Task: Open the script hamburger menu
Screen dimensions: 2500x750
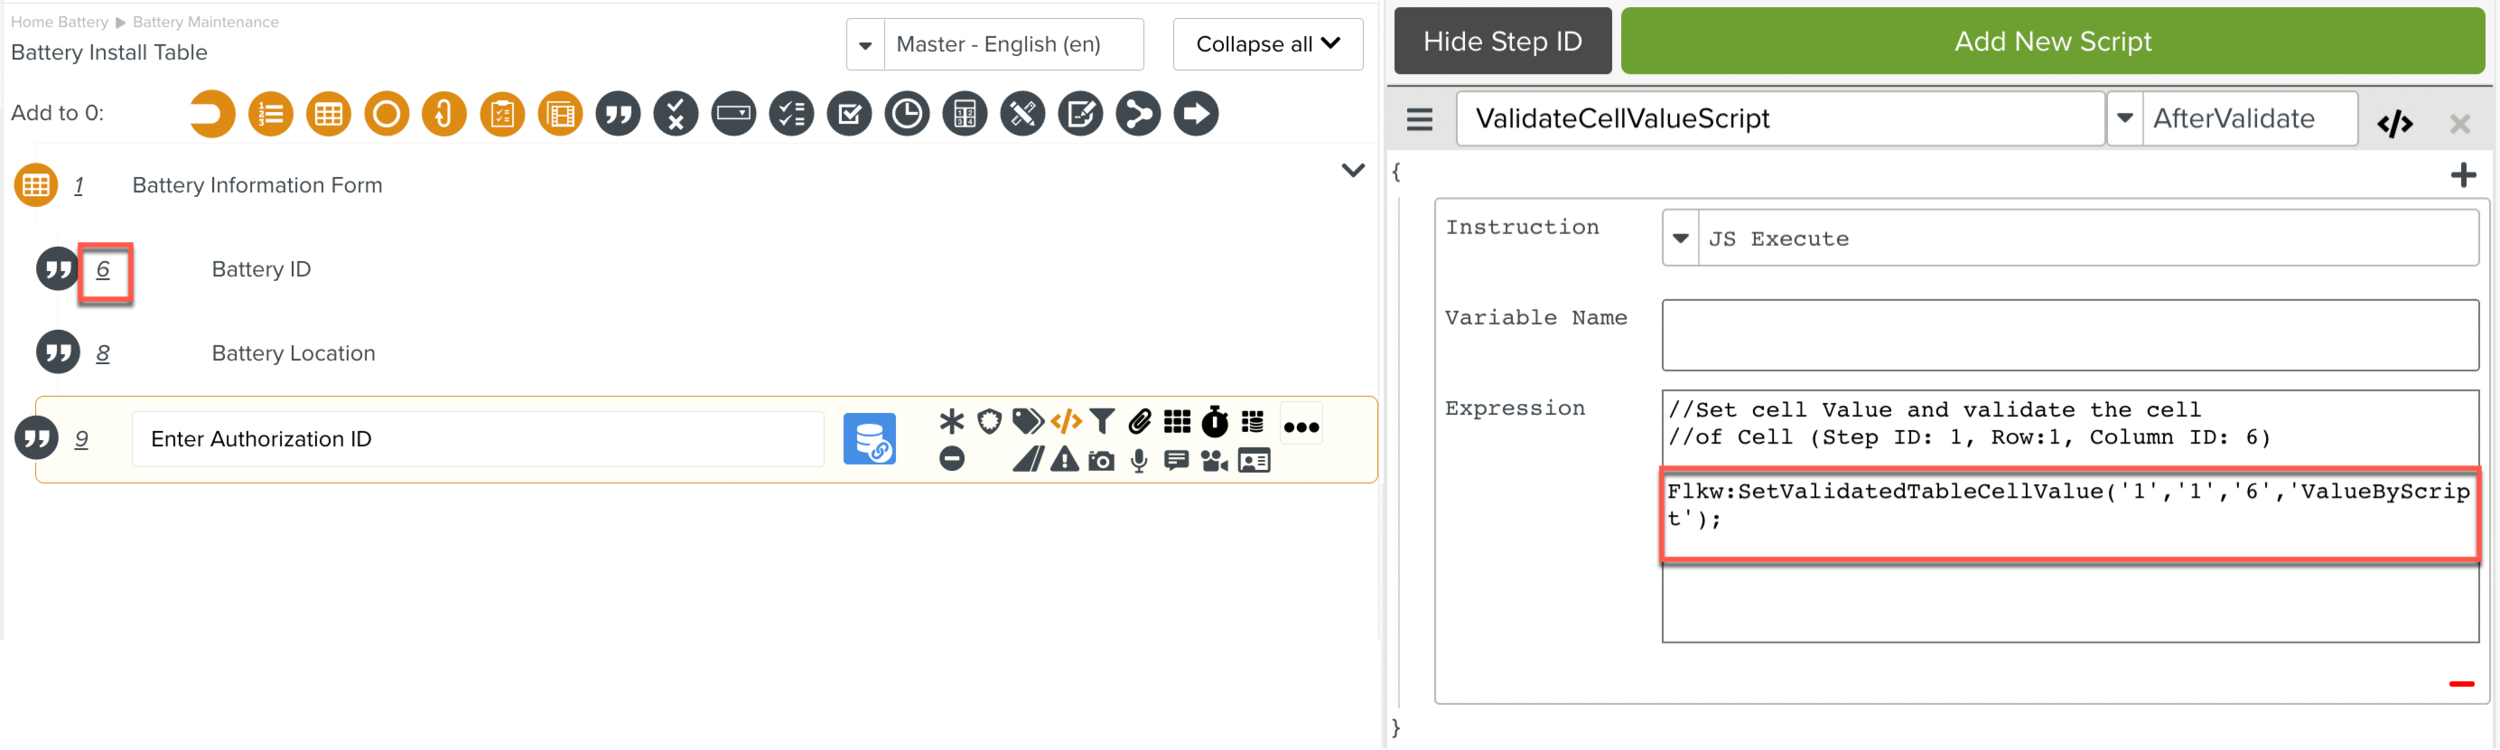Action: pos(1419,120)
